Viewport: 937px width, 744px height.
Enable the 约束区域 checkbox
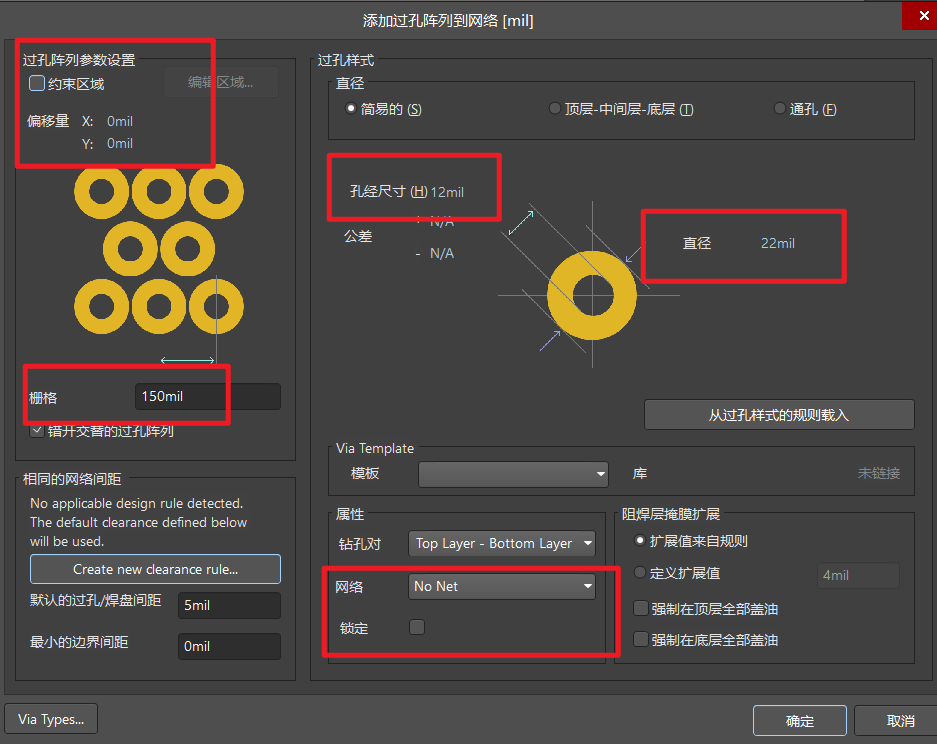pyautogui.click(x=37, y=83)
